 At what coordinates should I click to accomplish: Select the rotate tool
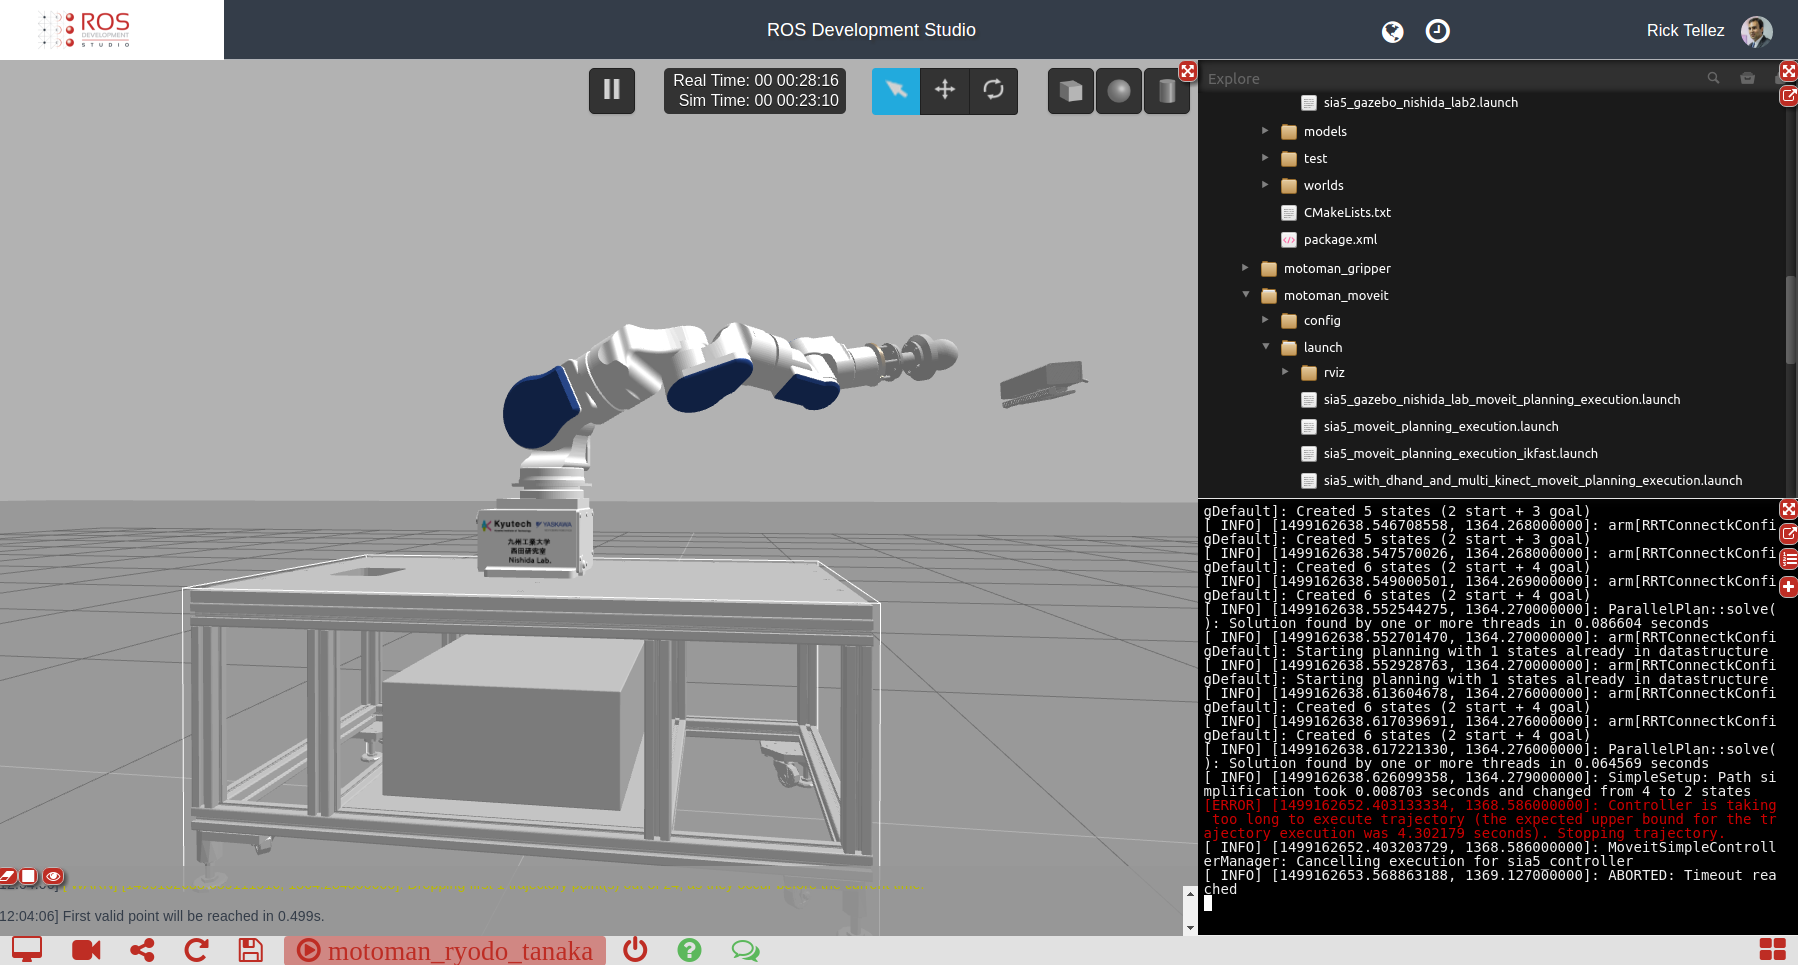click(x=993, y=91)
